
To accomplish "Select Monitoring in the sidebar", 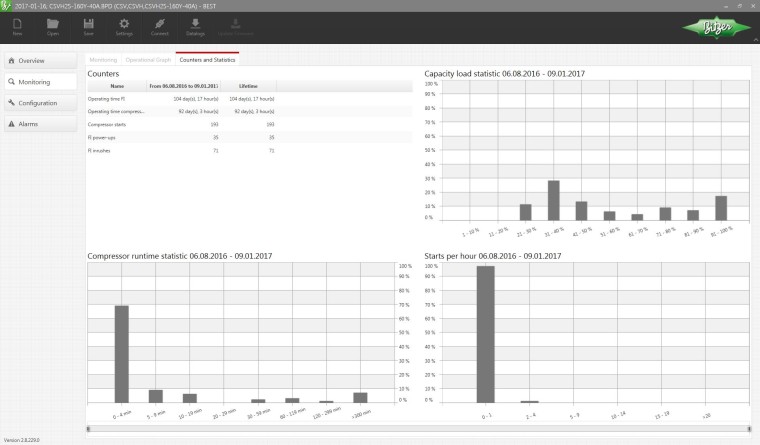I will pyautogui.click(x=39, y=82).
